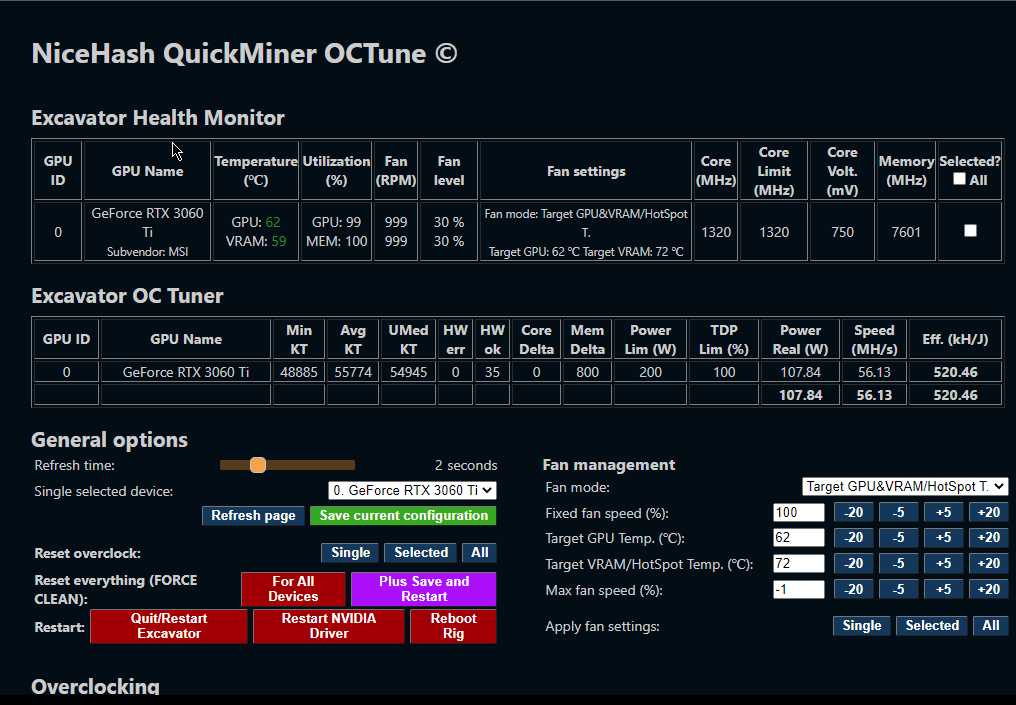Decrease Fixed fan speed by 20
1016x705 pixels.
coord(853,513)
